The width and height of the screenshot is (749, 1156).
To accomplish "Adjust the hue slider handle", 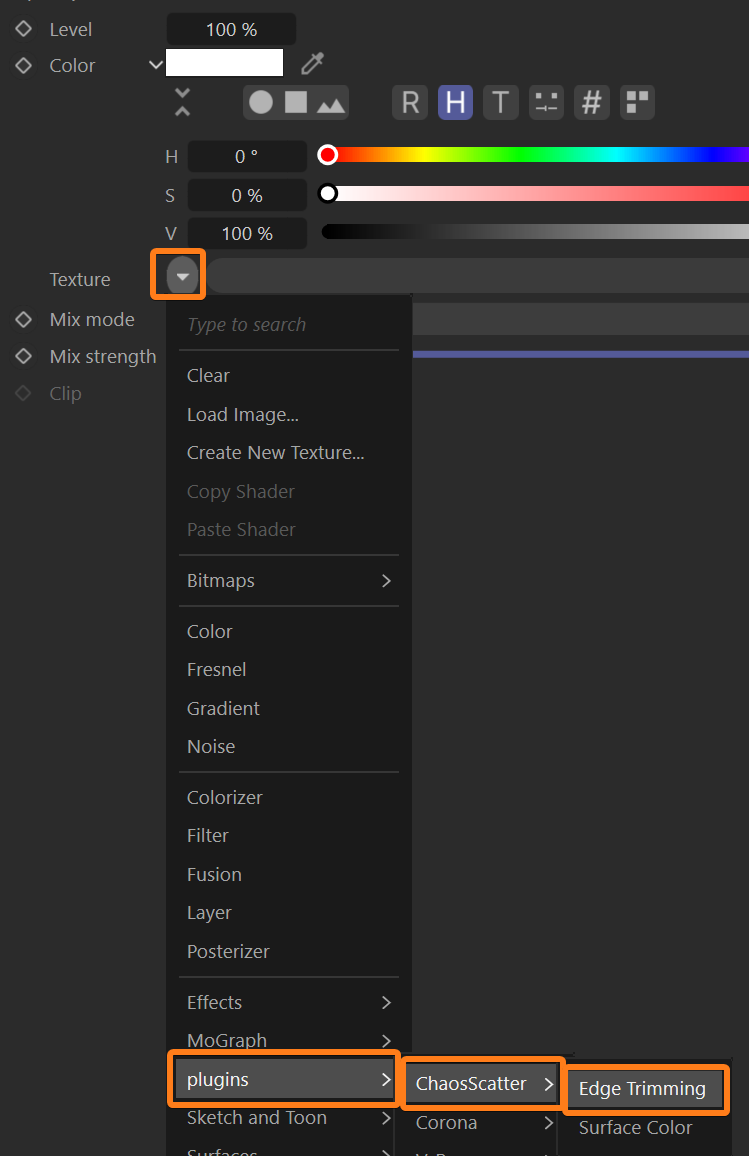I will point(327,155).
